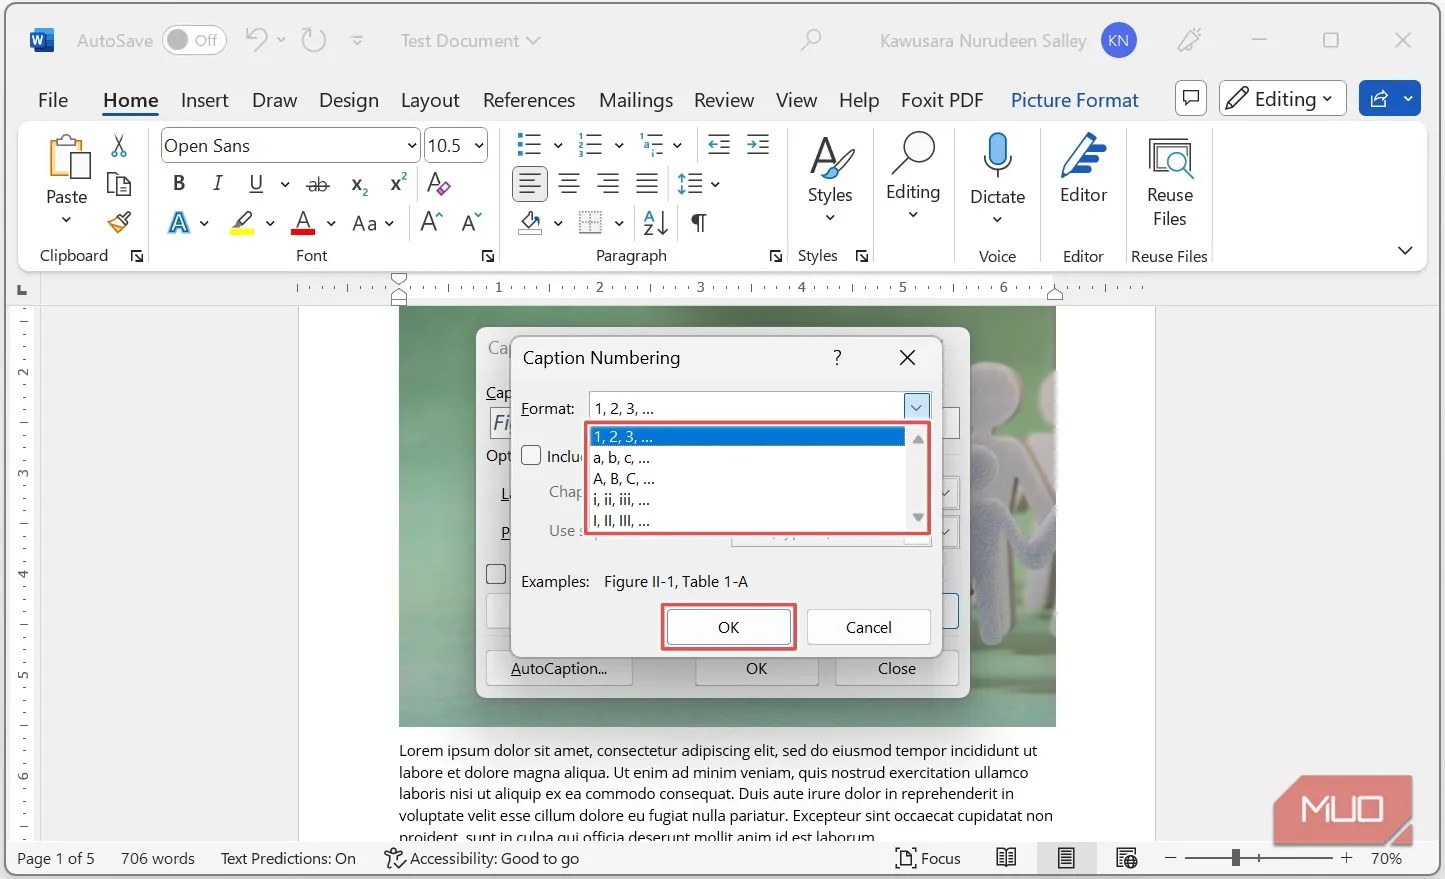1445x879 pixels.
Task: Open the Picture Format tab
Action: tap(1074, 100)
